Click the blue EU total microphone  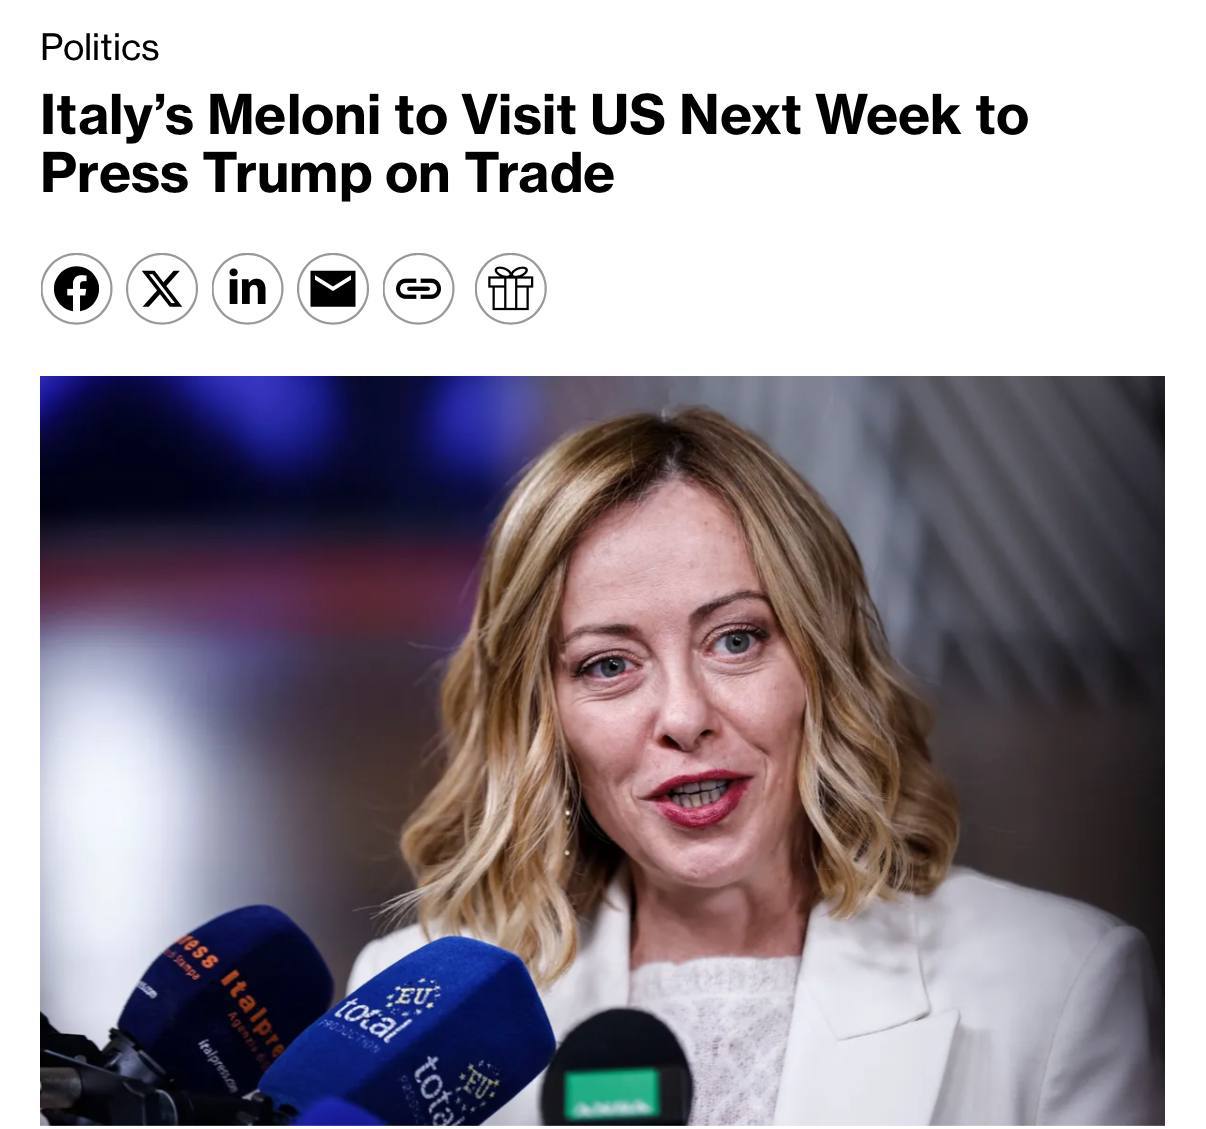pos(420,1030)
